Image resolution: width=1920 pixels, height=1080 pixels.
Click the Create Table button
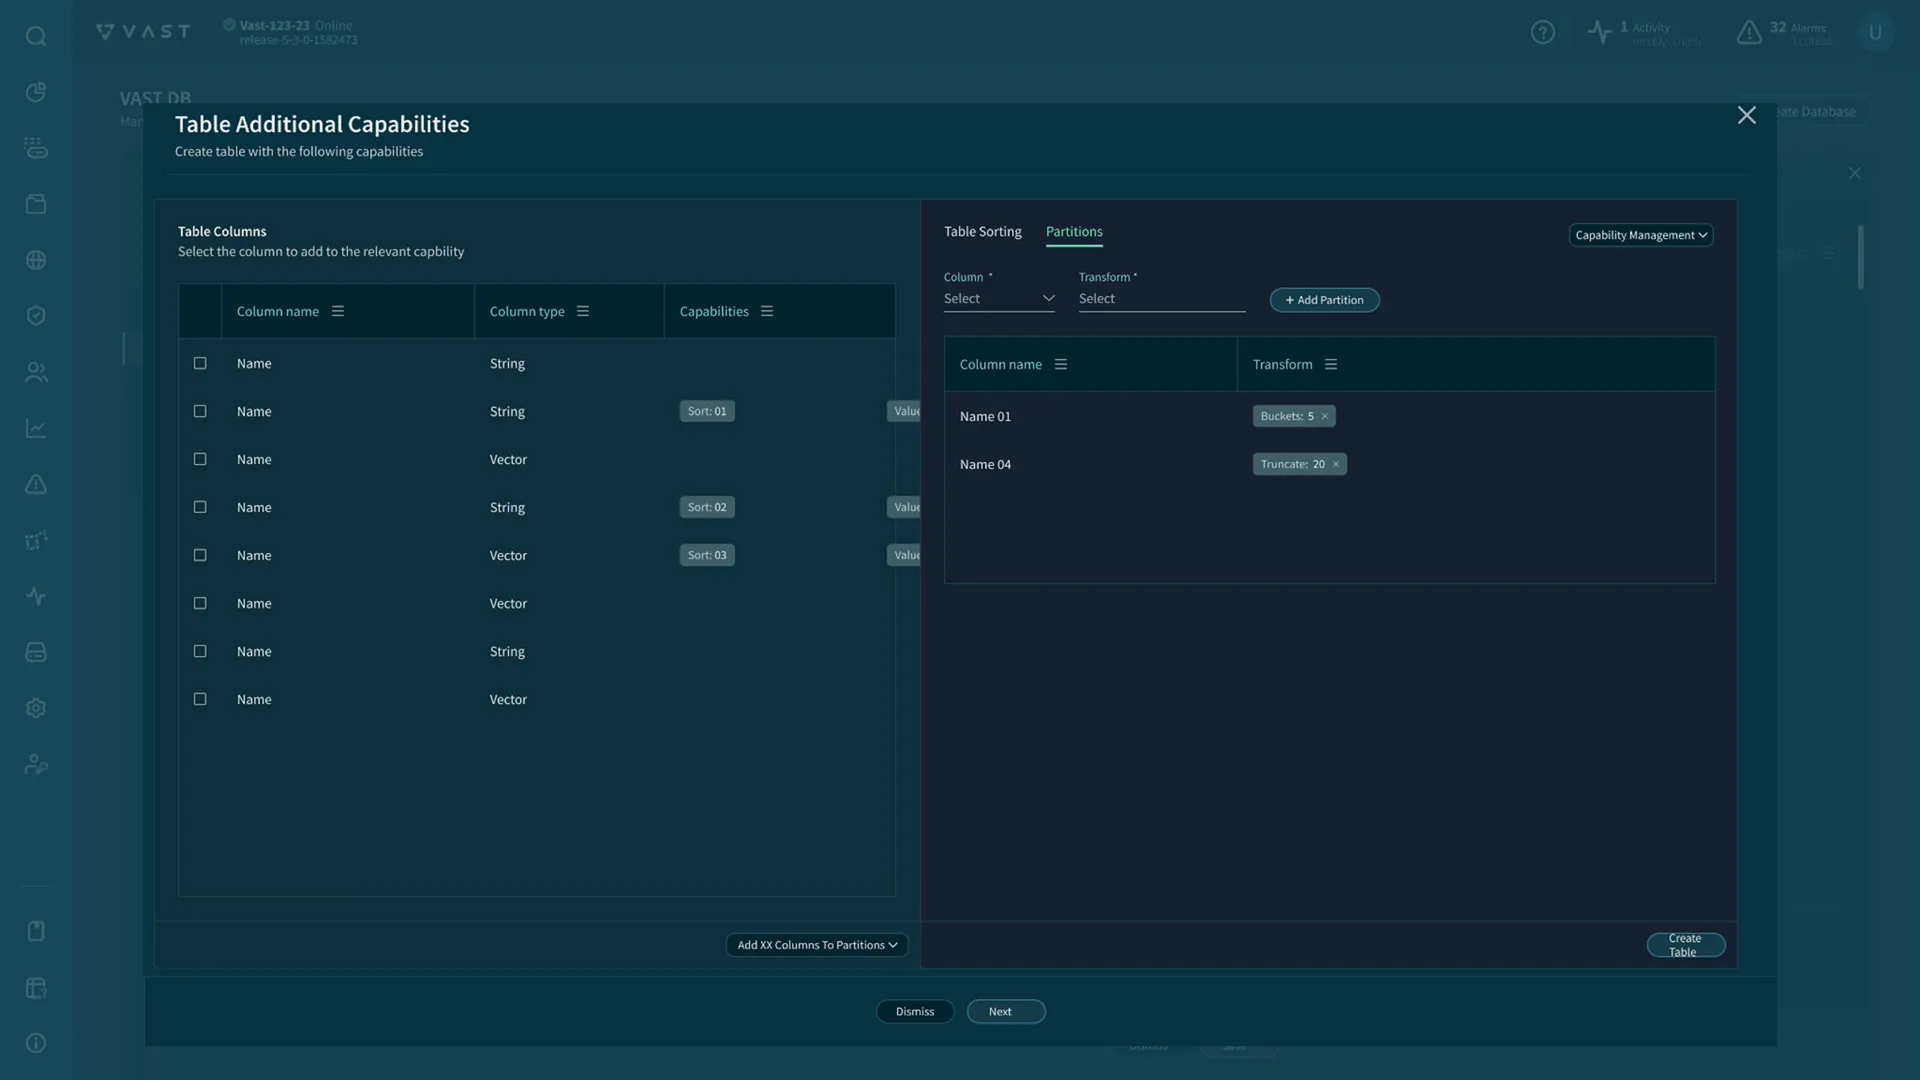[1685, 944]
